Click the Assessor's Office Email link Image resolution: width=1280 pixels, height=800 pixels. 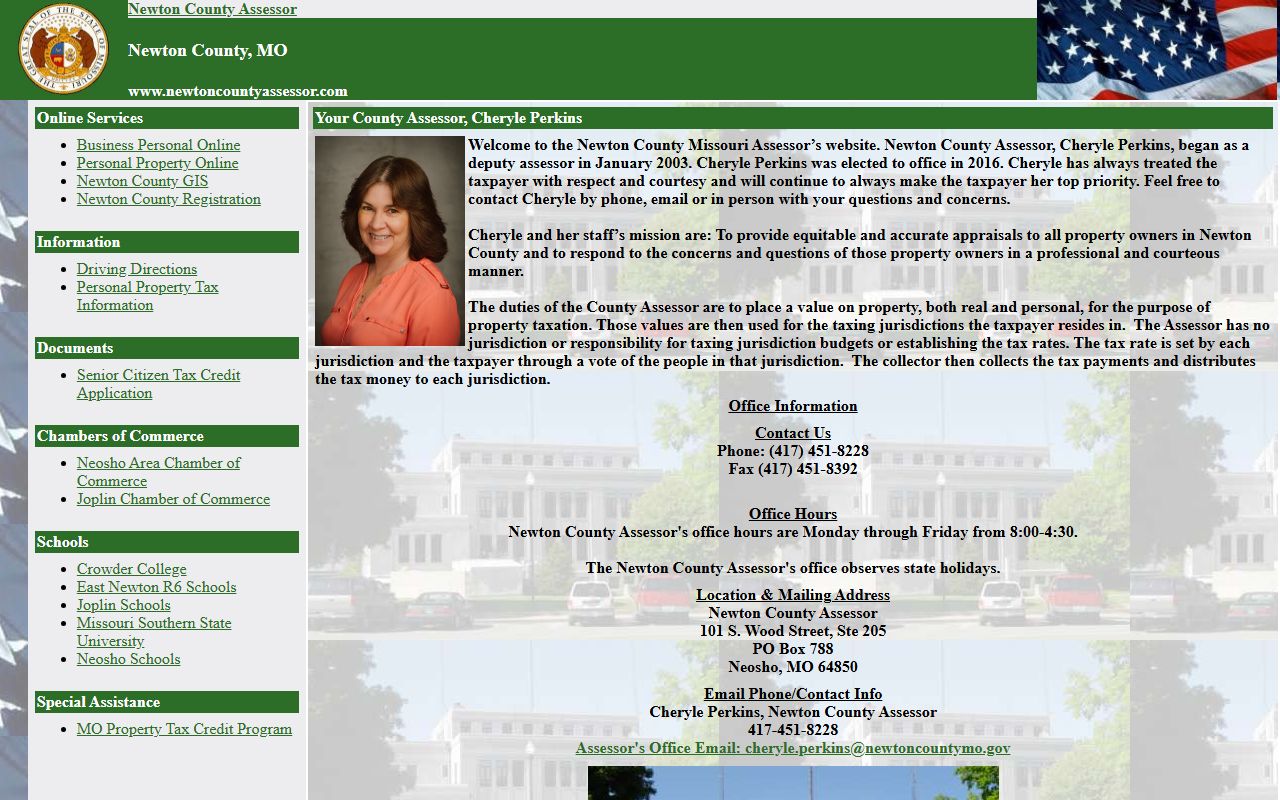pyautogui.click(x=793, y=748)
